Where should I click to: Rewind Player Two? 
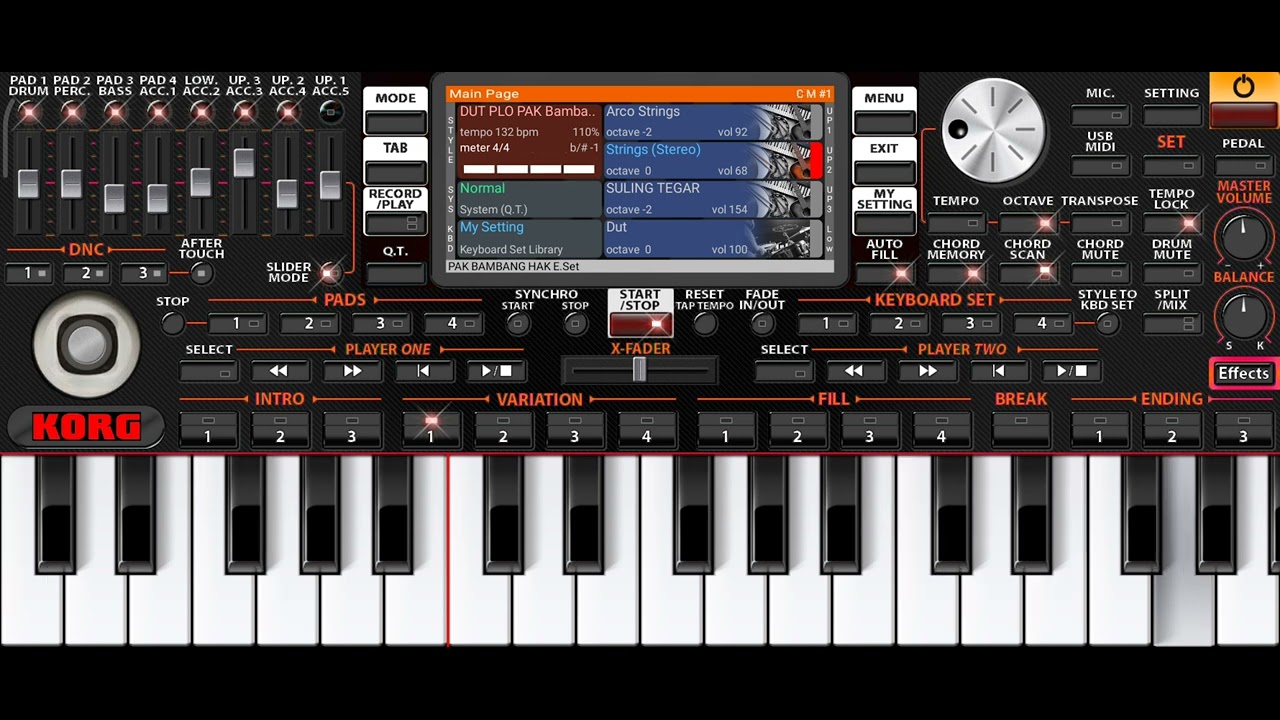point(854,371)
